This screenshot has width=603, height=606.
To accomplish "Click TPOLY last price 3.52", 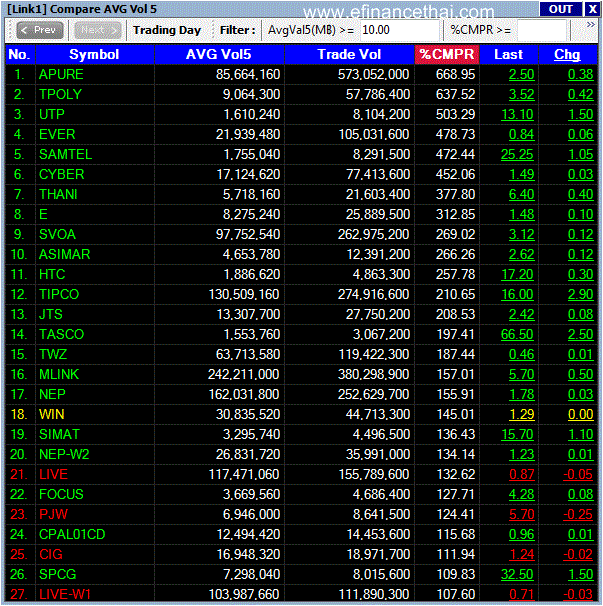I will click(x=521, y=95).
